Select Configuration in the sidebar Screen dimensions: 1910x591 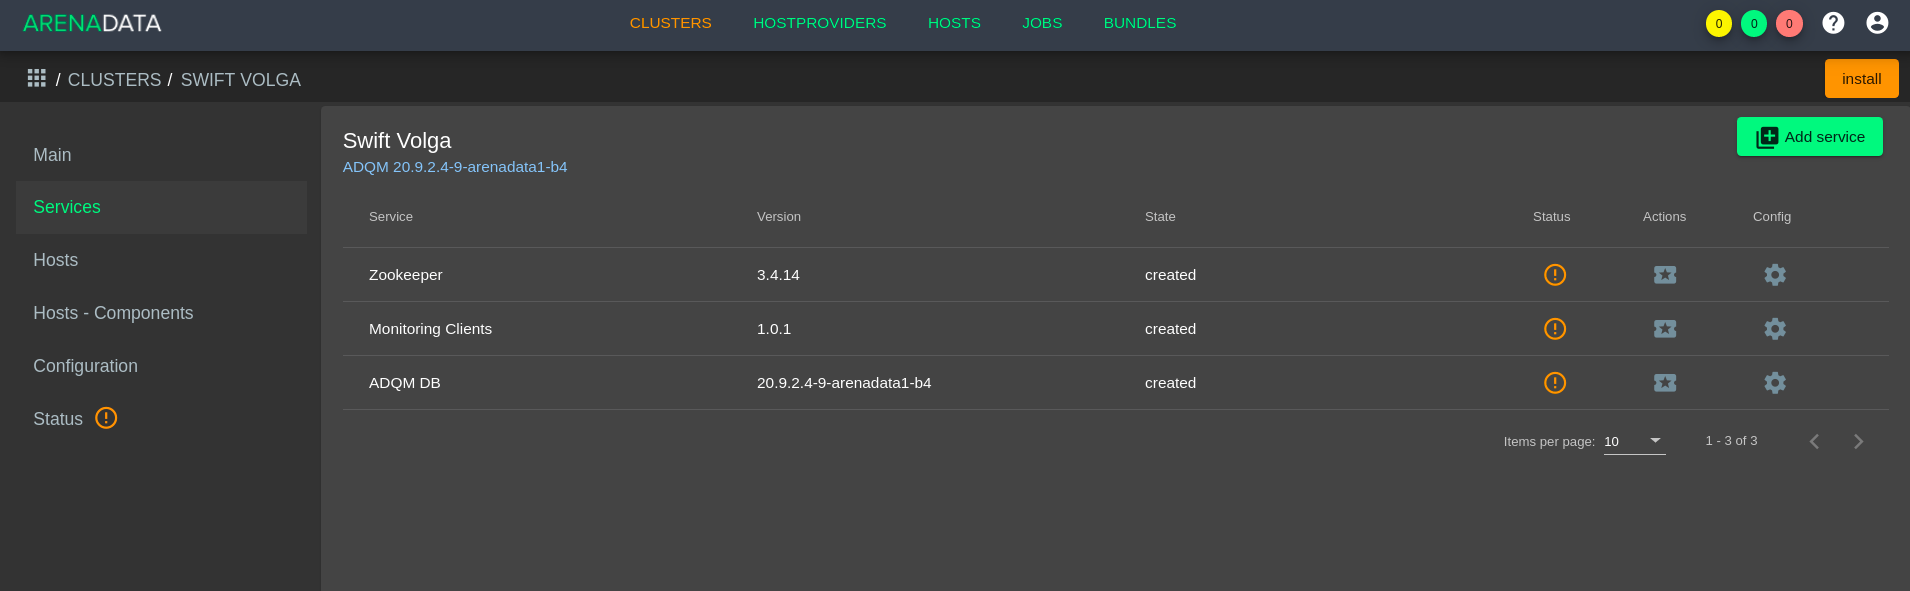[161, 366]
